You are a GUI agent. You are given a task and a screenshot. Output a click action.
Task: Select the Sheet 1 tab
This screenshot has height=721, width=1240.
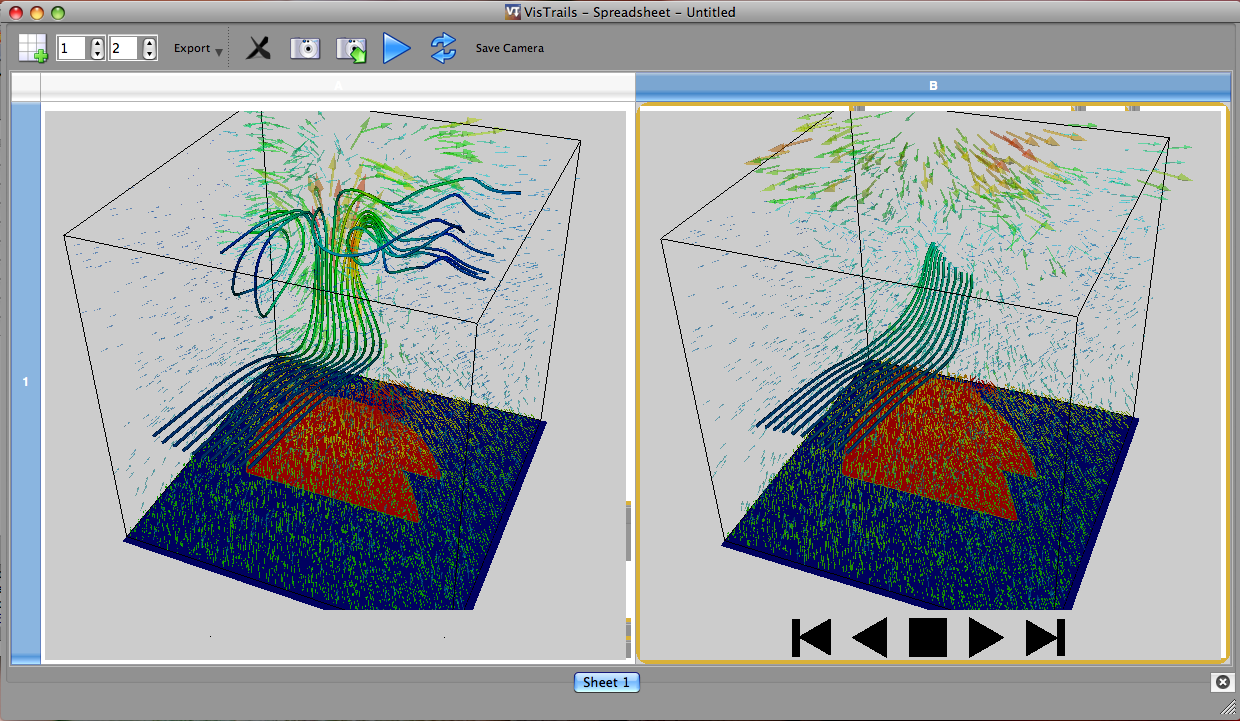tap(606, 682)
